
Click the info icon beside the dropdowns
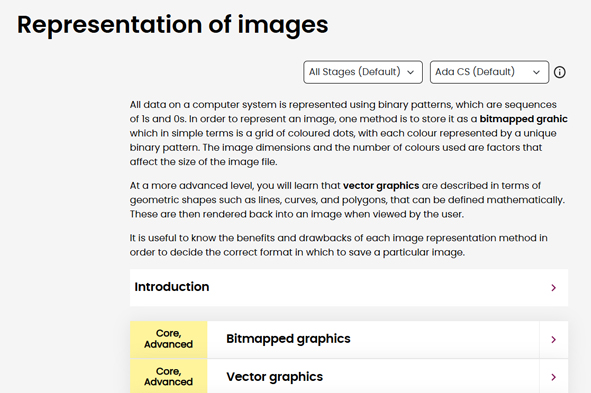(560, 72)
